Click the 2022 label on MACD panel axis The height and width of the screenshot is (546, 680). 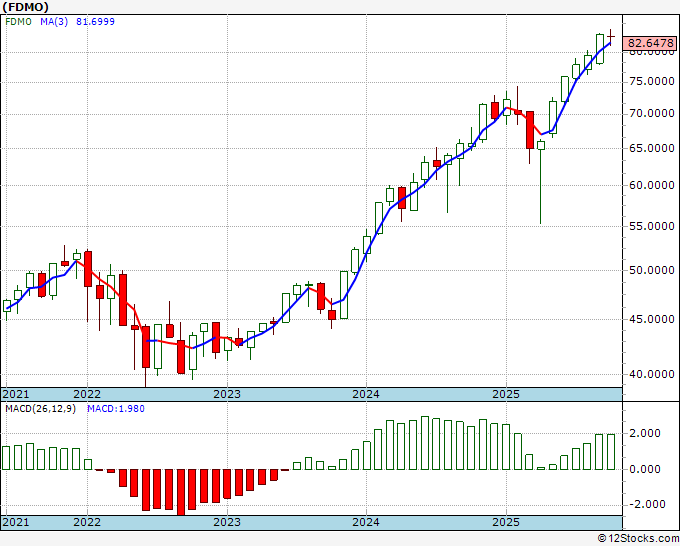point(87,522)
